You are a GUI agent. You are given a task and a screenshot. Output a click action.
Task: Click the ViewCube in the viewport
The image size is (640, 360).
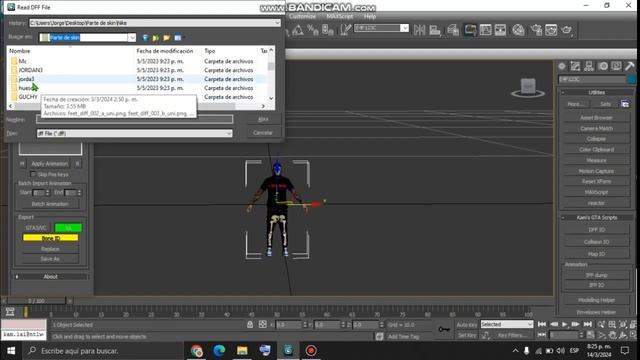coord(528,87)
